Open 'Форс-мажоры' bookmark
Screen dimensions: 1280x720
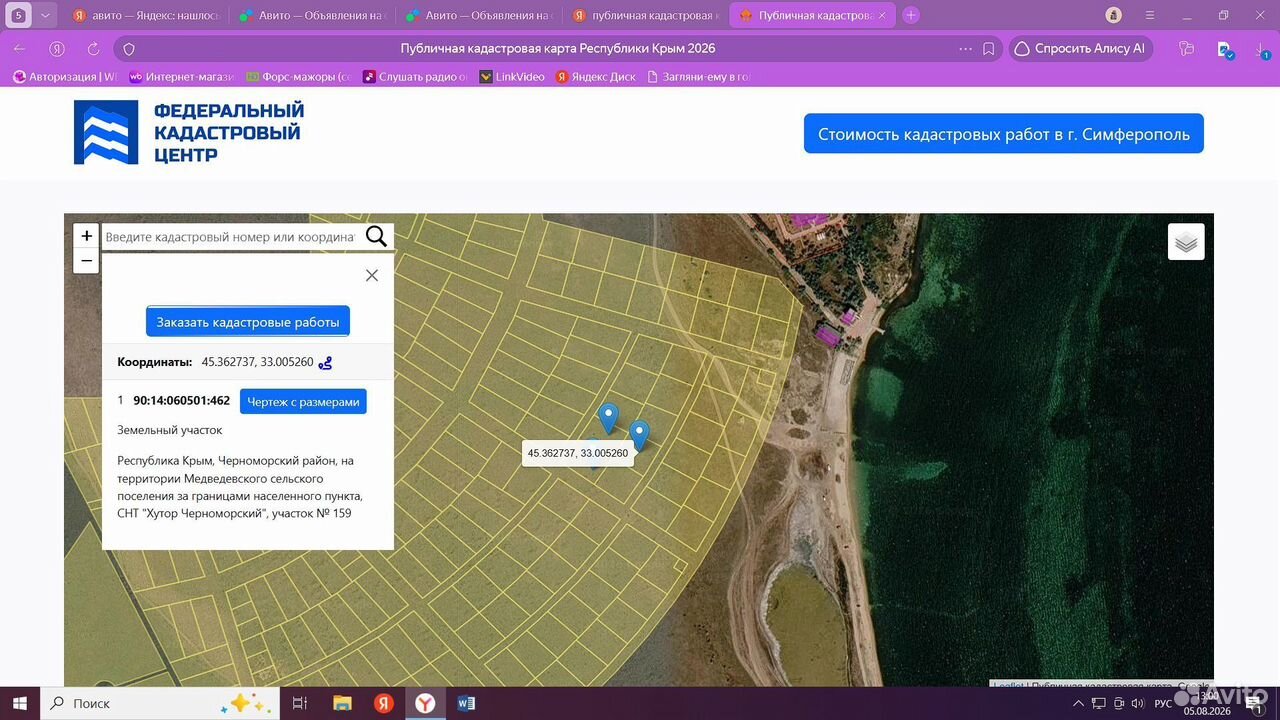pyautogui.click(x=299, y=77)
